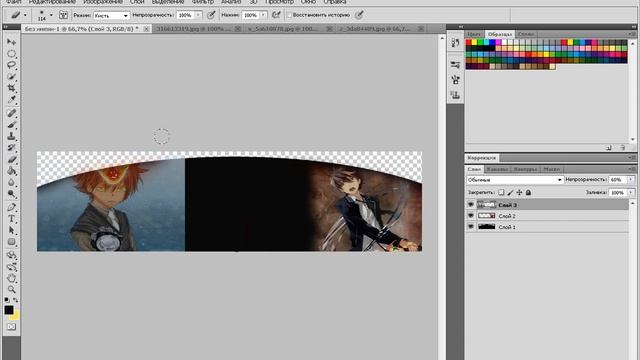Select the Hand tool

point(11,278)
